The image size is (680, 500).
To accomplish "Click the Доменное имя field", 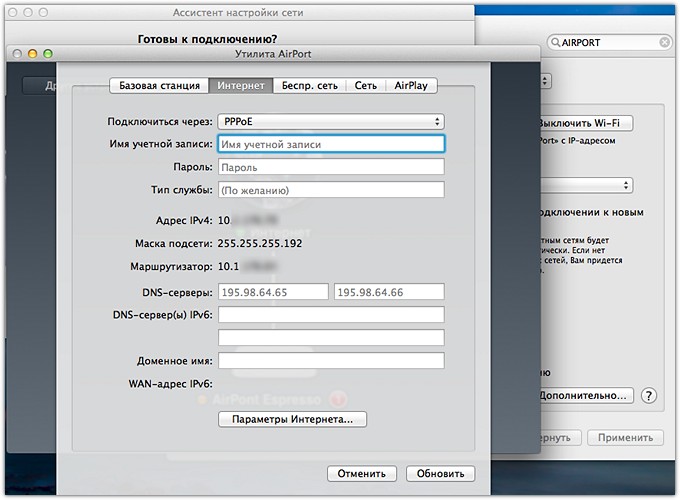I will (x=331, y=360).
